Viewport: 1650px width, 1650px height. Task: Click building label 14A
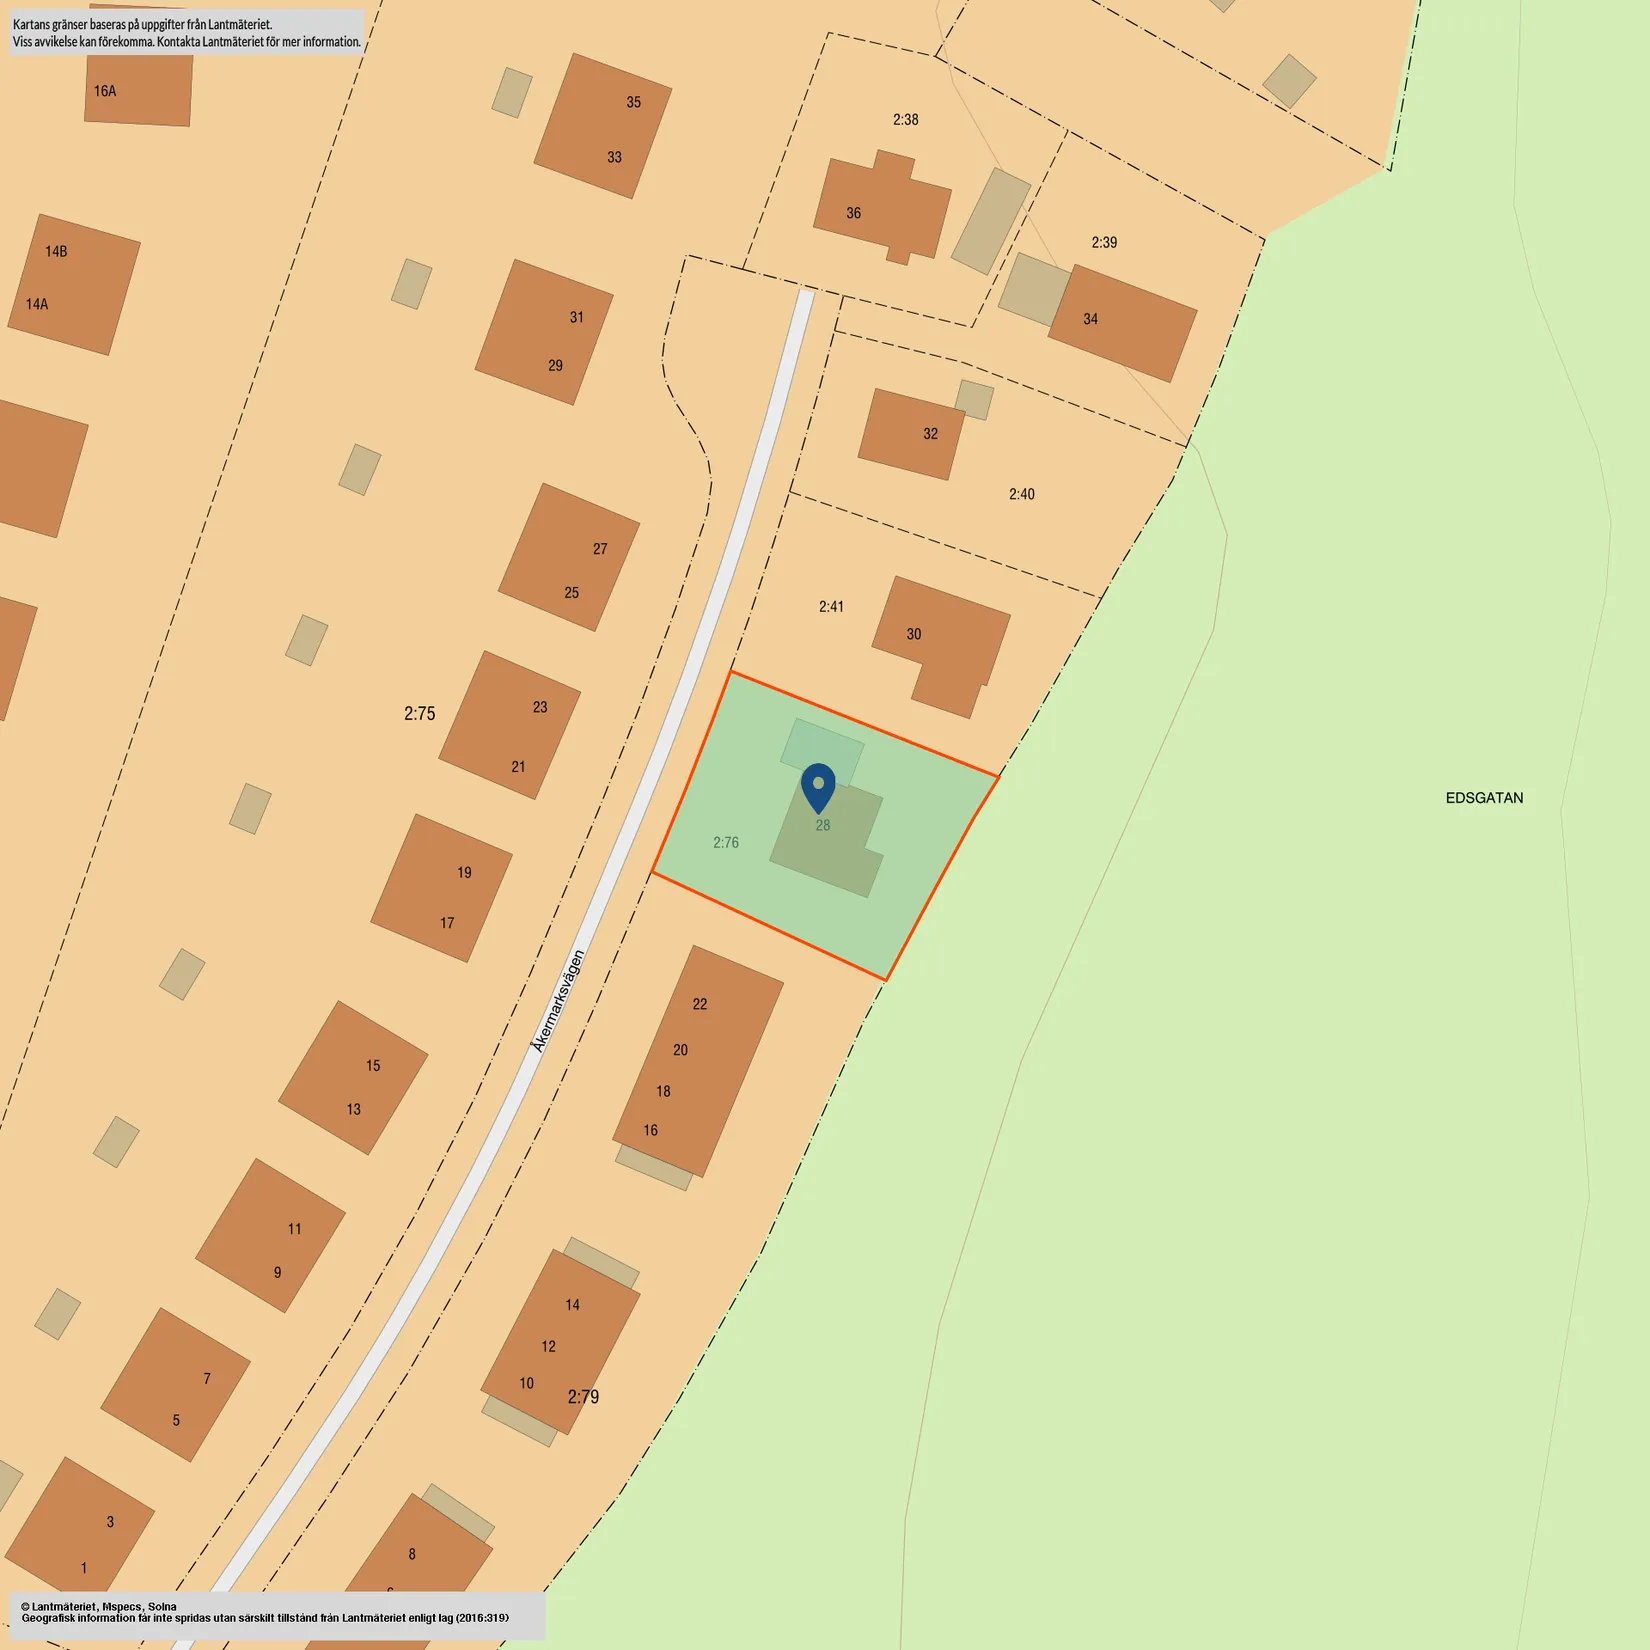pyautogui.click(x=37, y=304)
